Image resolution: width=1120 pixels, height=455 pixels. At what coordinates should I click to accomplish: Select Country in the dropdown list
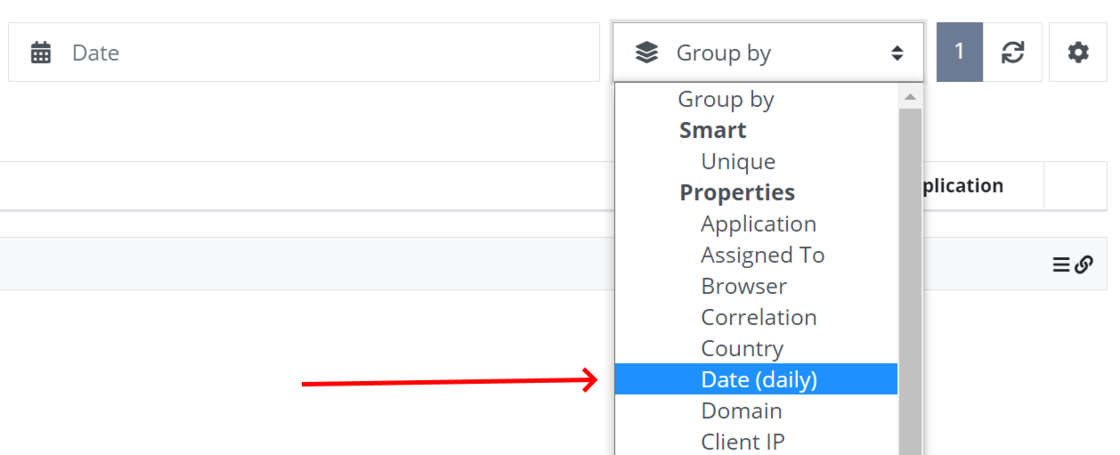coord(756,349)
